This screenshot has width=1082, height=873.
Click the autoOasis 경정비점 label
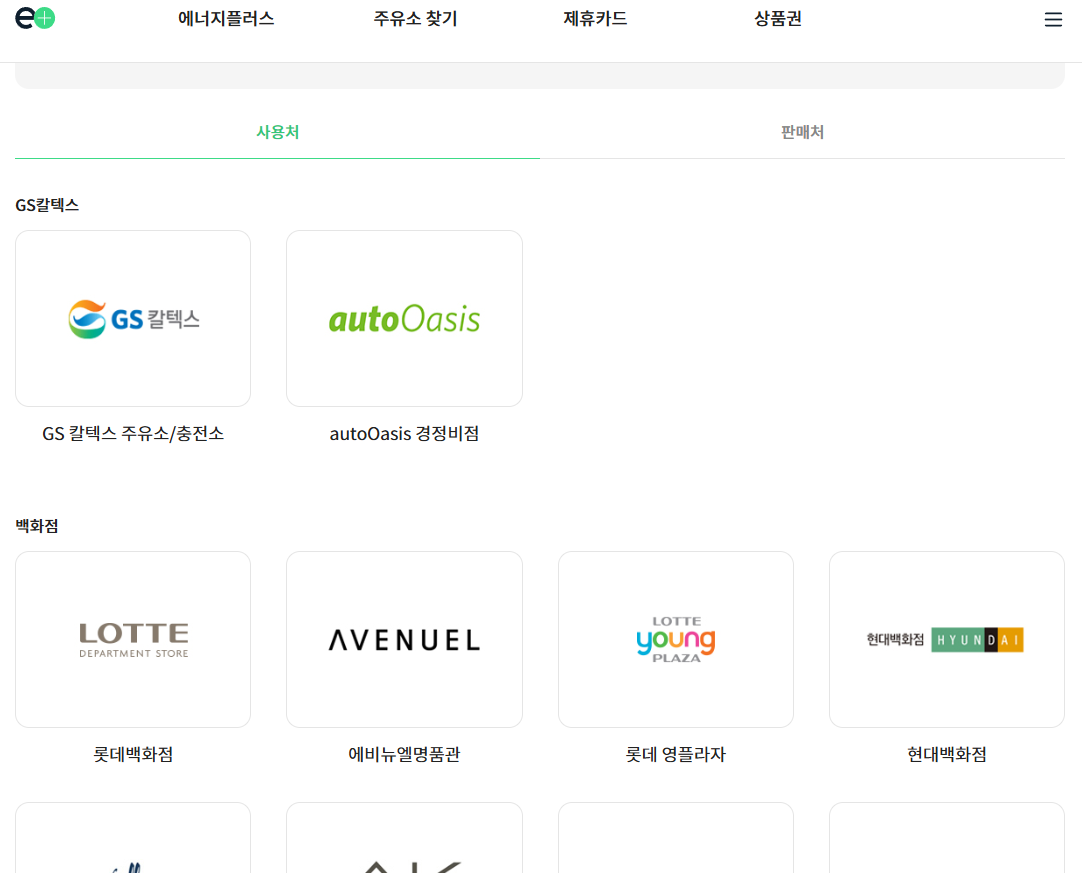pyautogui.click(x=404, y=433)
